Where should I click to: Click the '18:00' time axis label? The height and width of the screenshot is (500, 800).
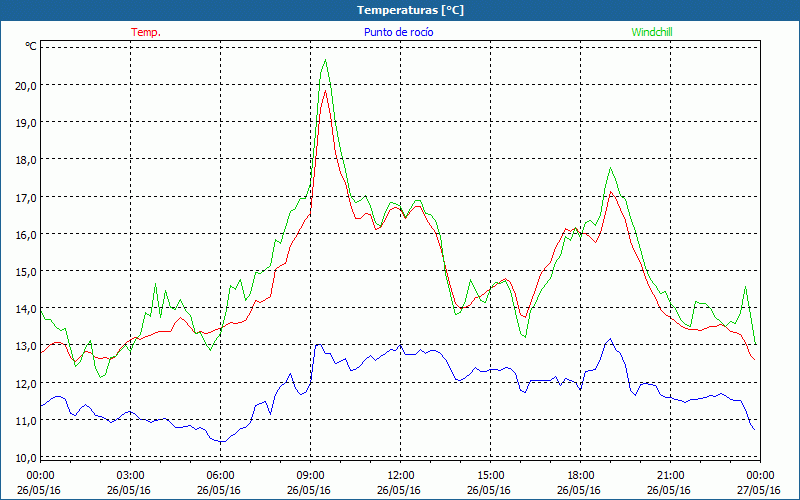pos(581,476)
